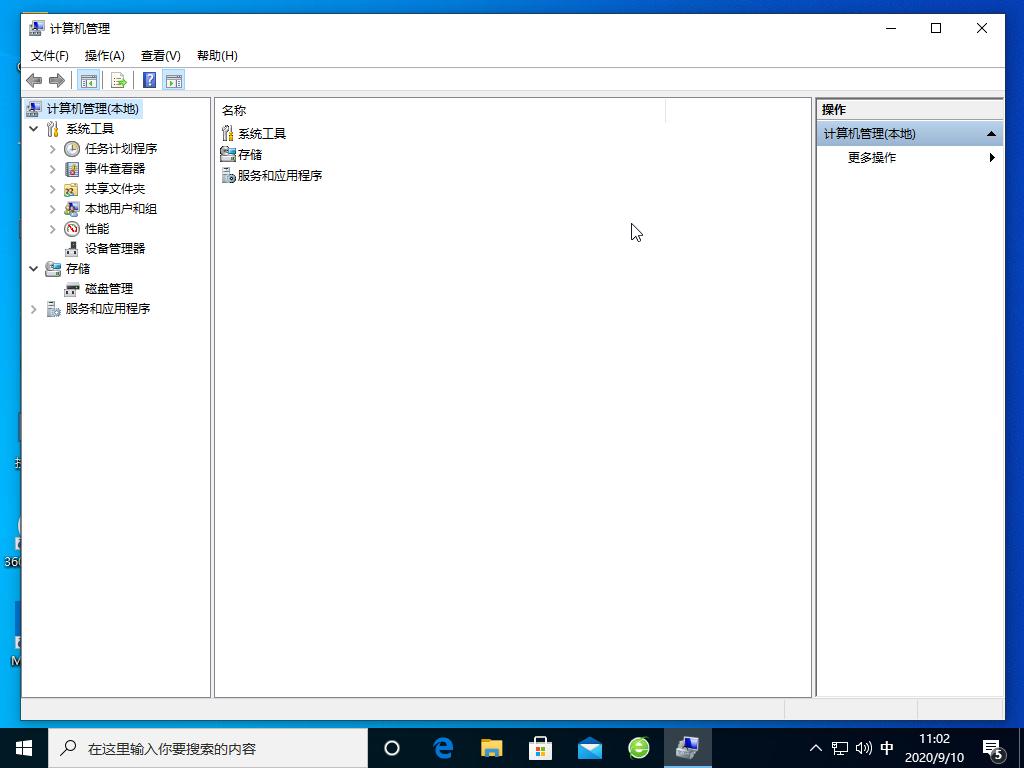Click the Forward navigation arrow in toolbar
This screenshot has width=1024, height=768.
pyautogui.click(x=59, y=80)
